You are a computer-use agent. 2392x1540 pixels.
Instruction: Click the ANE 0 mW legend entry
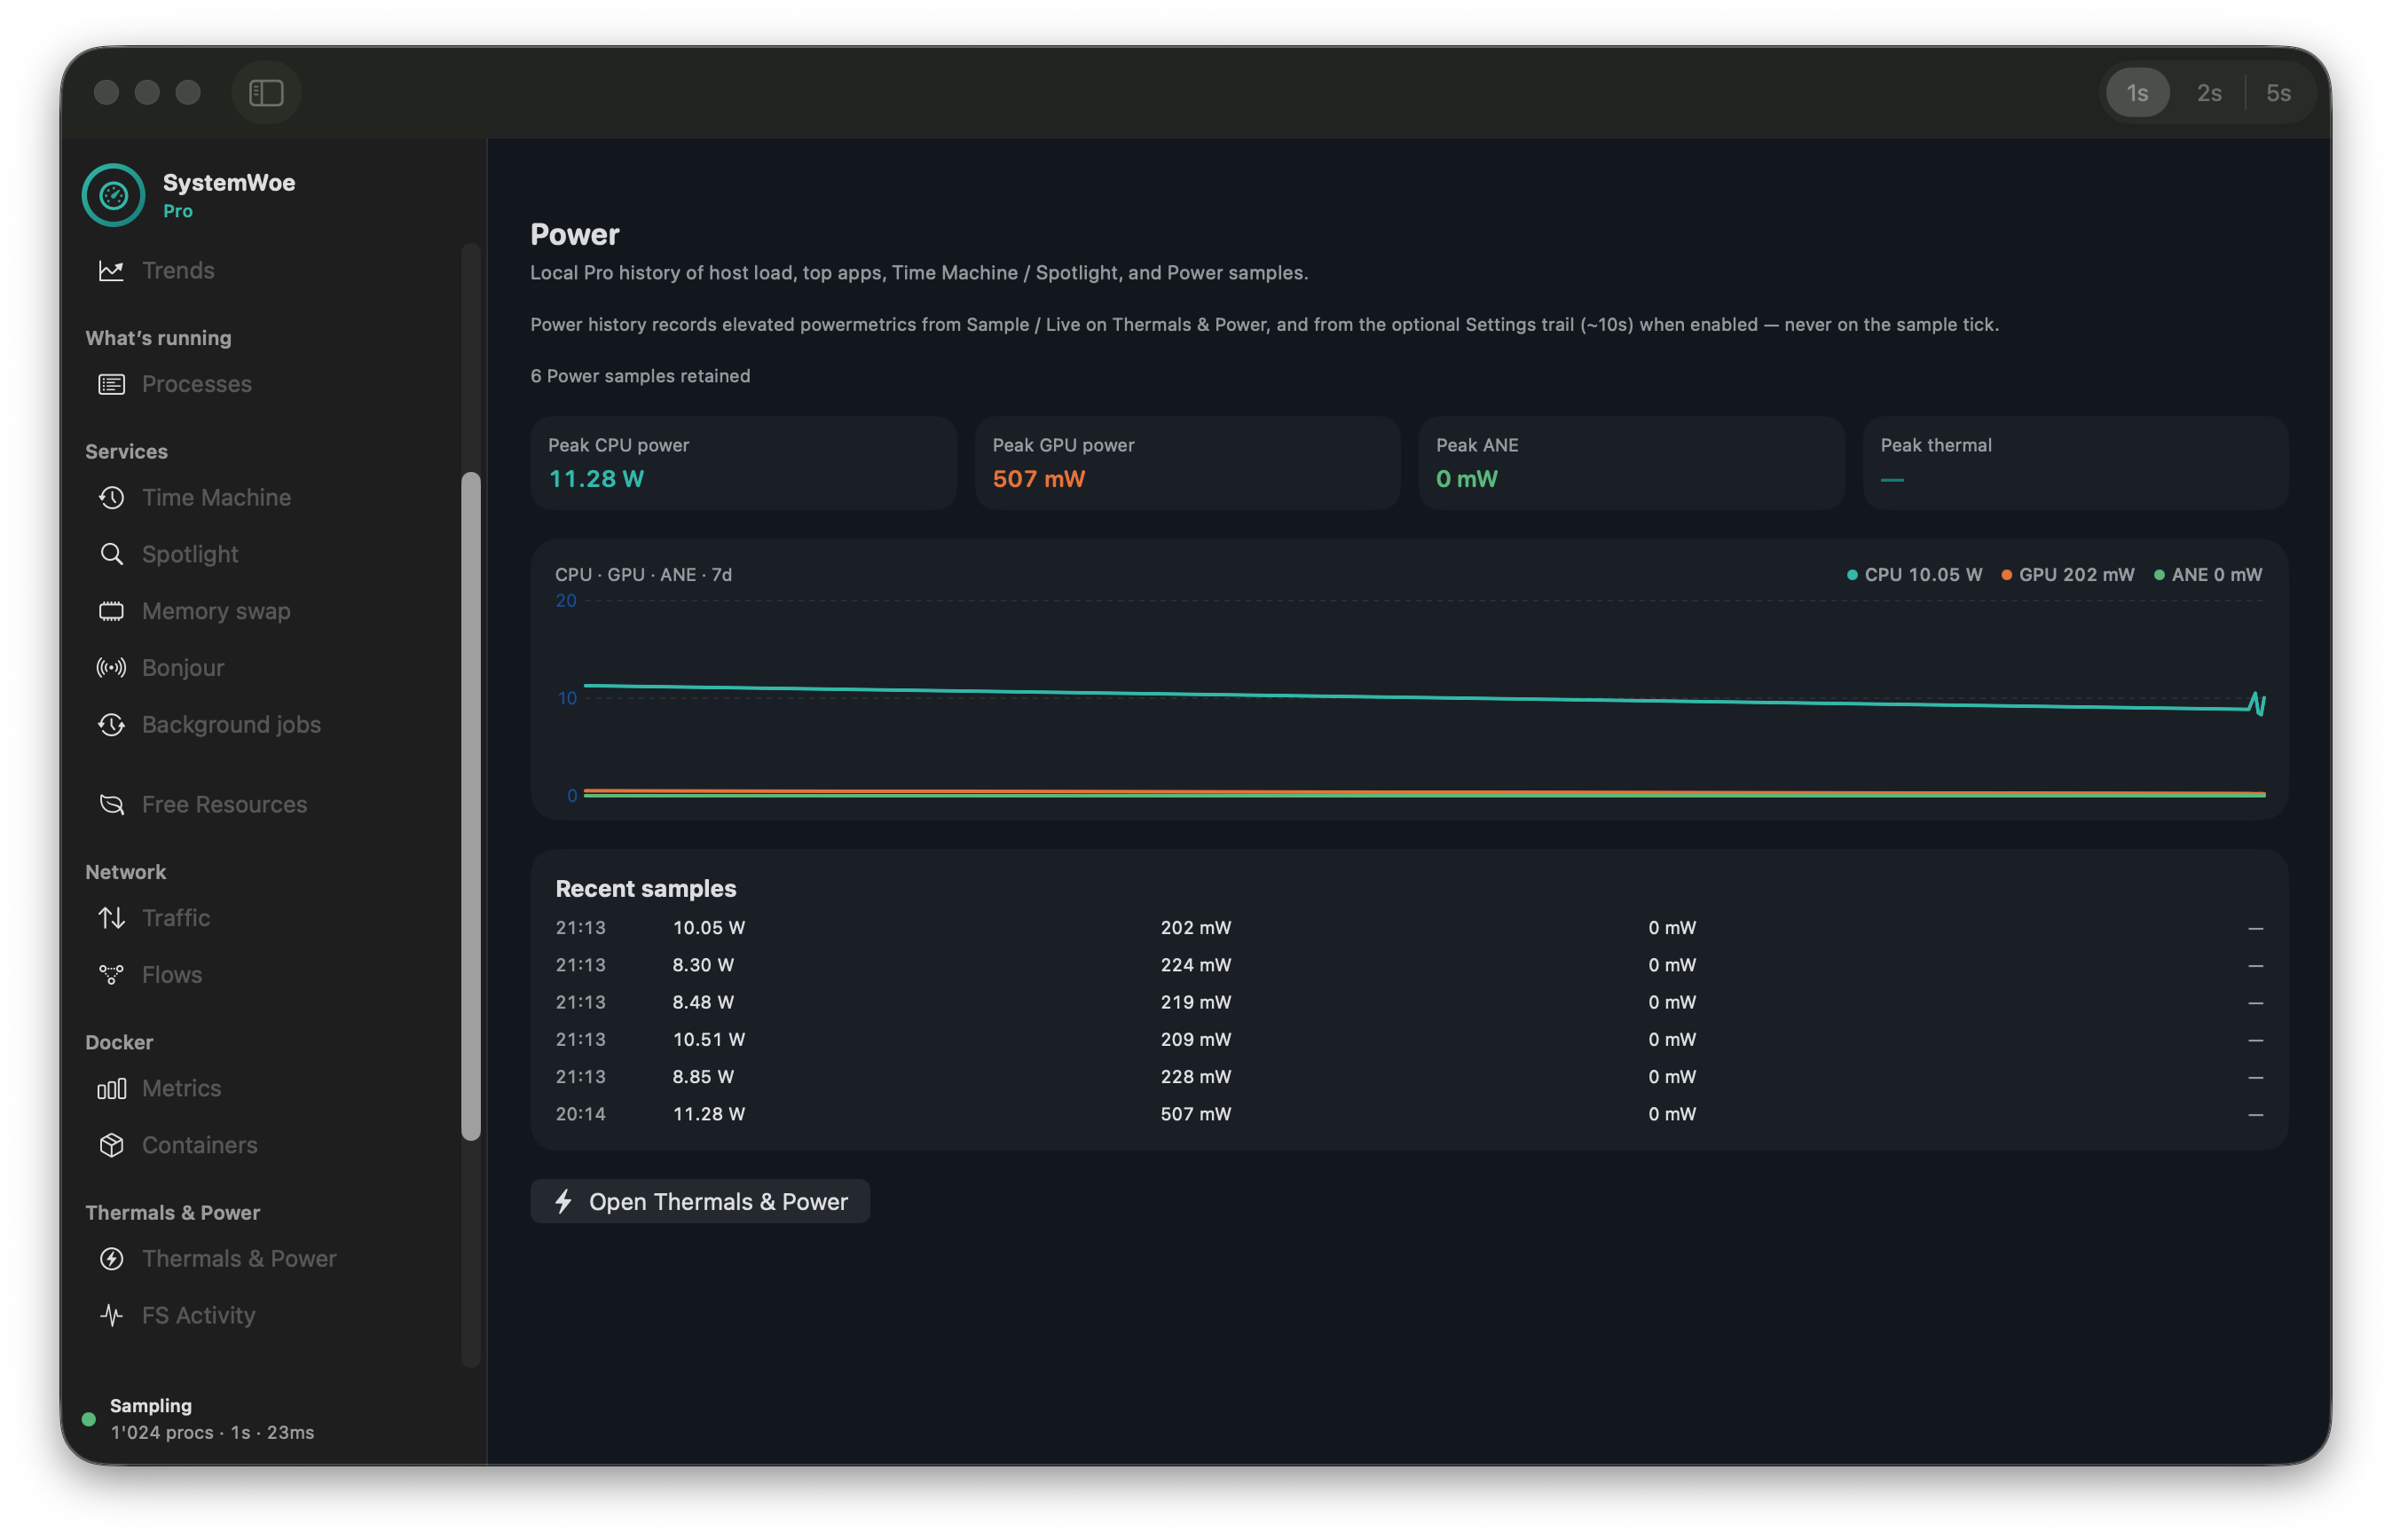(2207, 575)
